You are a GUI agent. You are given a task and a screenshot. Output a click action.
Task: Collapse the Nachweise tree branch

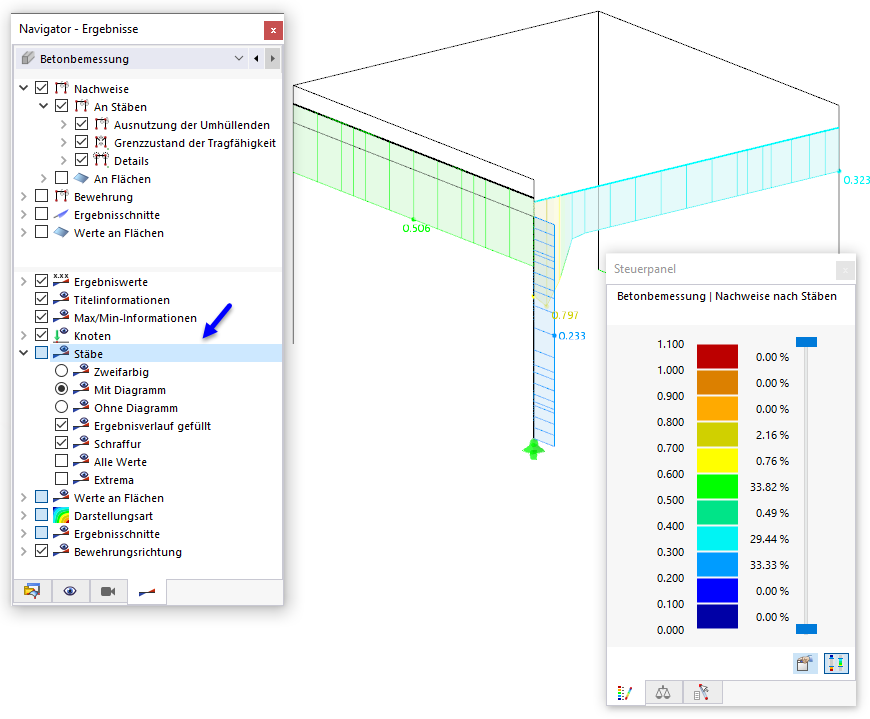(22, 88)
